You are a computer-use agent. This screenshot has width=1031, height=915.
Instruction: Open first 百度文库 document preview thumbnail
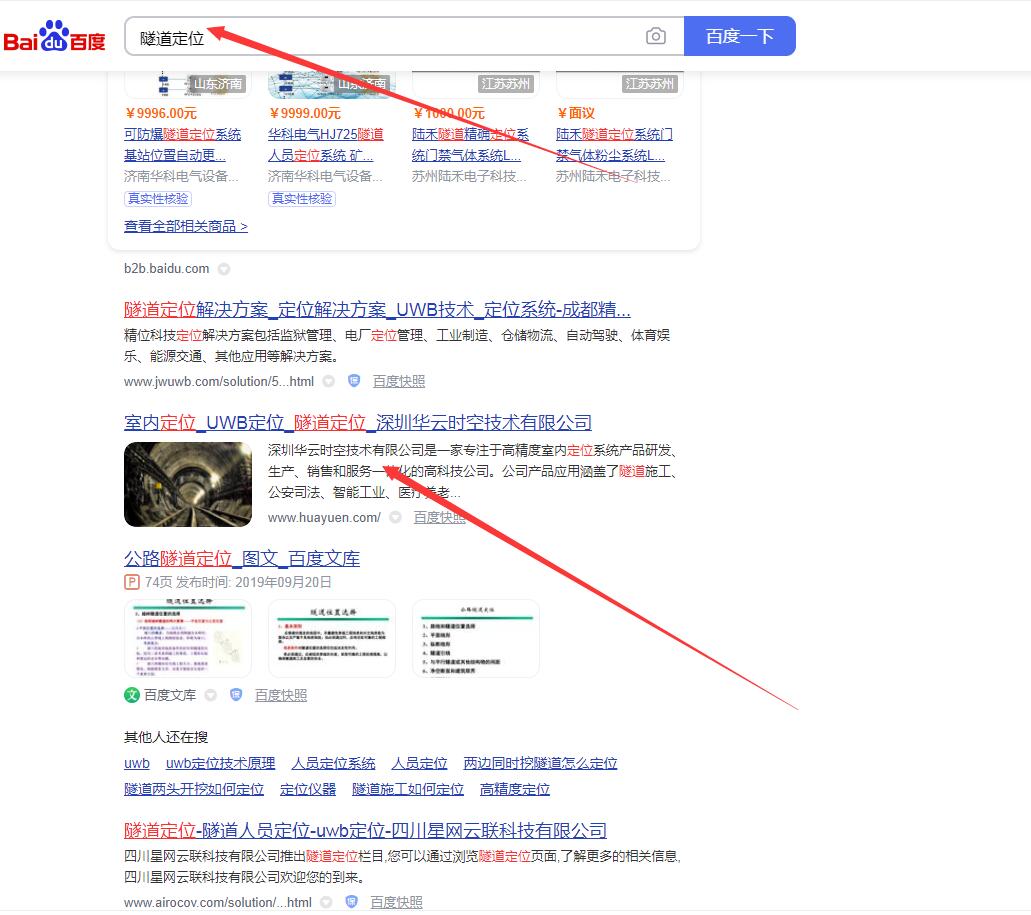tap(188, 638)
